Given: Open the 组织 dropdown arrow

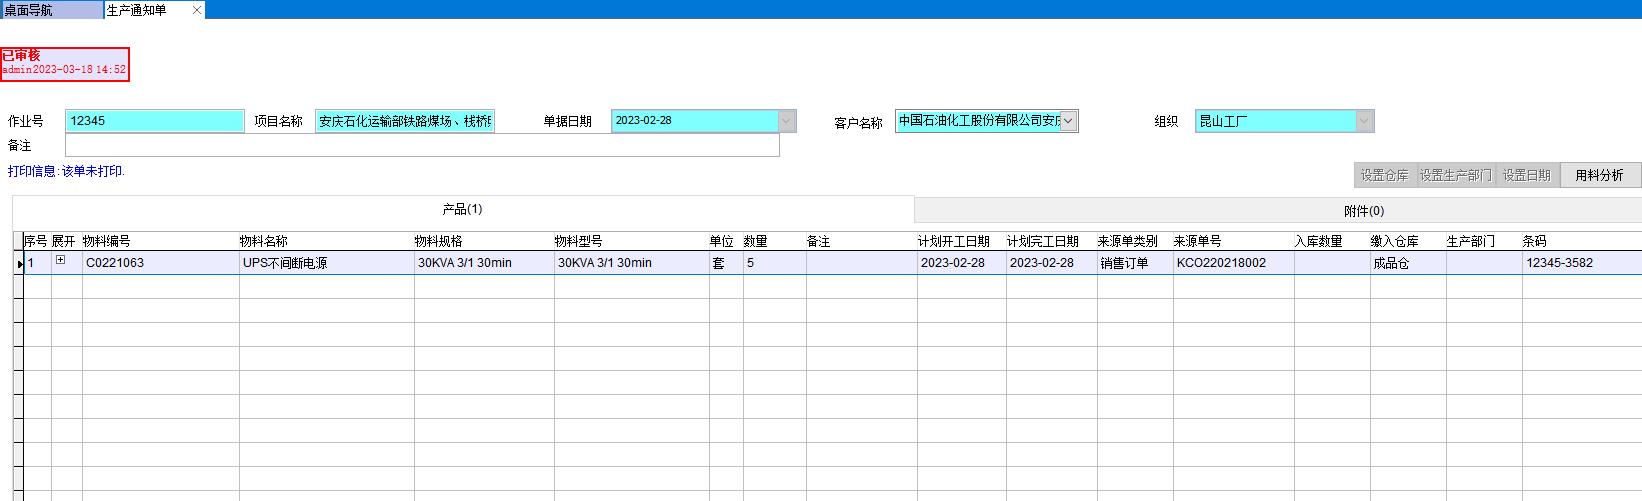Looking at the screenshot, I should pos(1364,121).
